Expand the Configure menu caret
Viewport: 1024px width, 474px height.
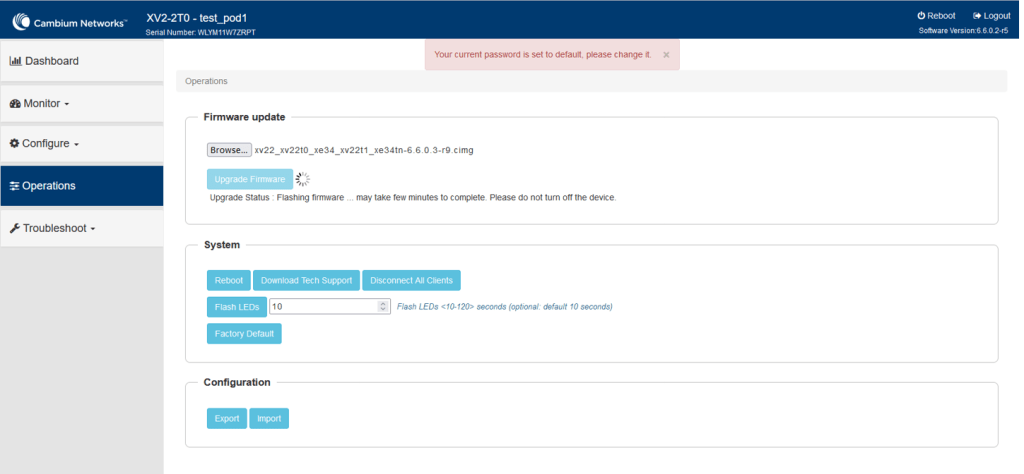pyautogui.click(x=76, y=144)
